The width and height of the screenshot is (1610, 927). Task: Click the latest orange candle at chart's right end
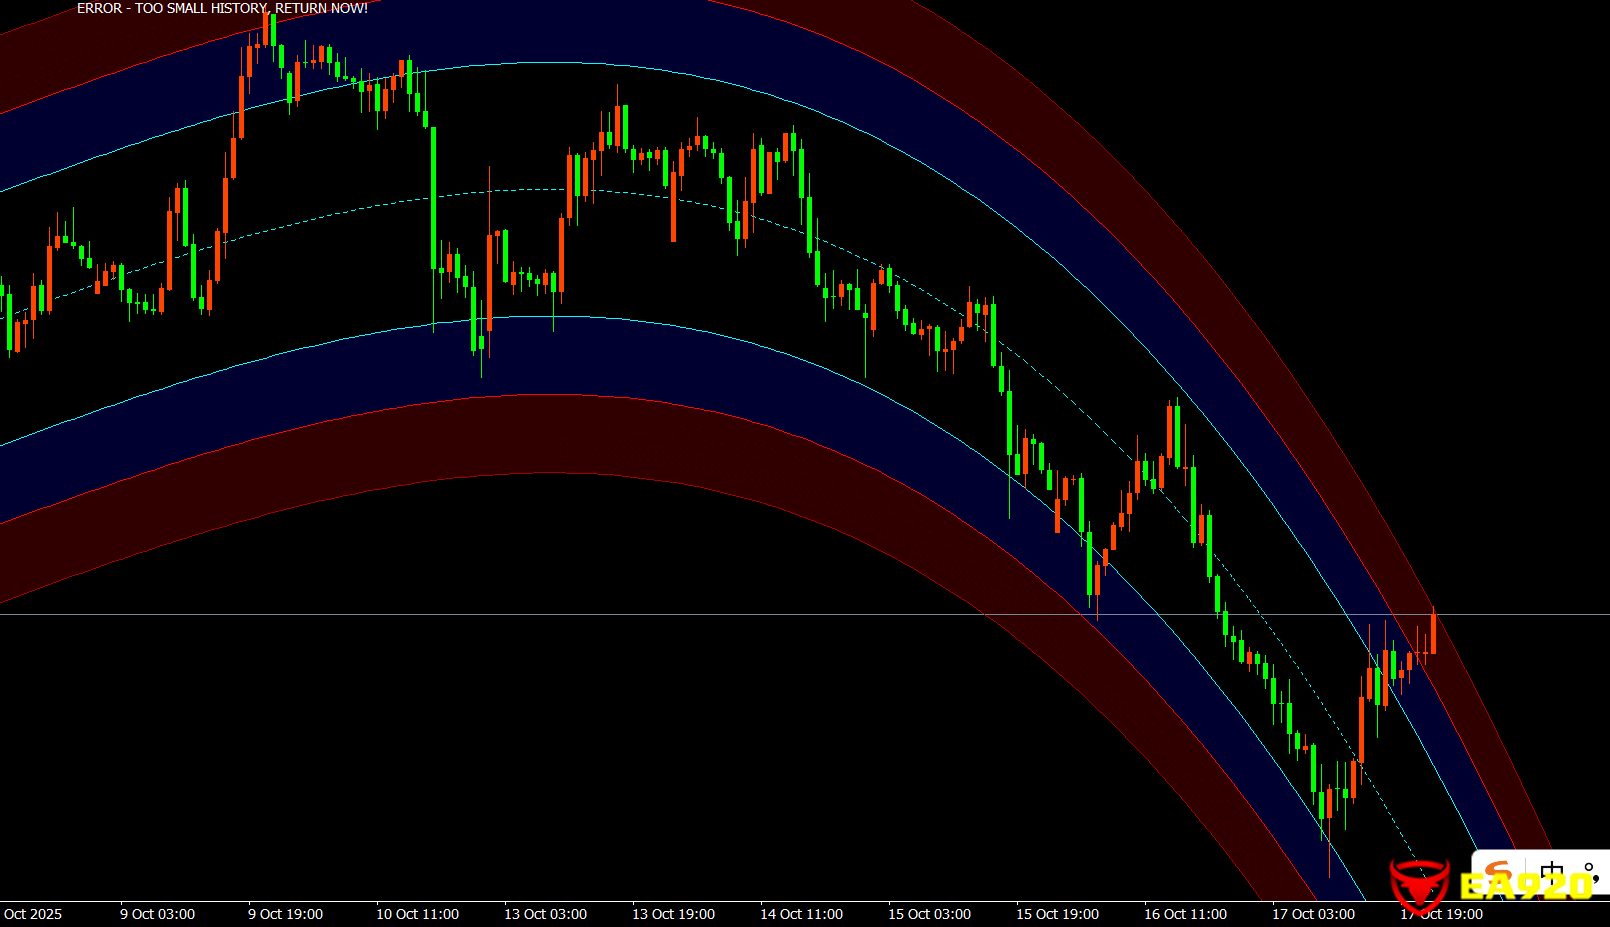[1433, 634]
